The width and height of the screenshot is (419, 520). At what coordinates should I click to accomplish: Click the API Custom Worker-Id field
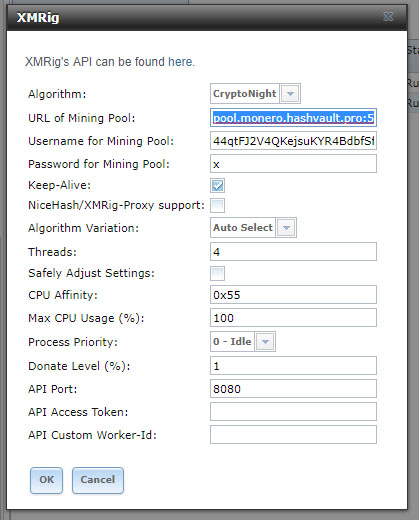(x=293, y=435)
